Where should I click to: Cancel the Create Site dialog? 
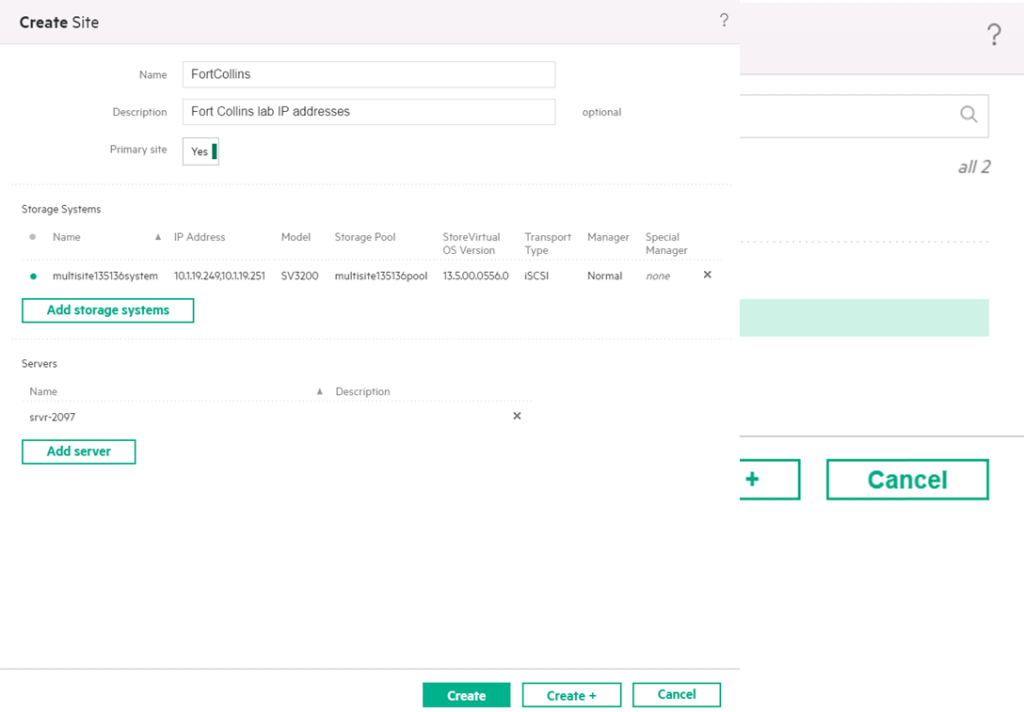click(x=677, y=694)
